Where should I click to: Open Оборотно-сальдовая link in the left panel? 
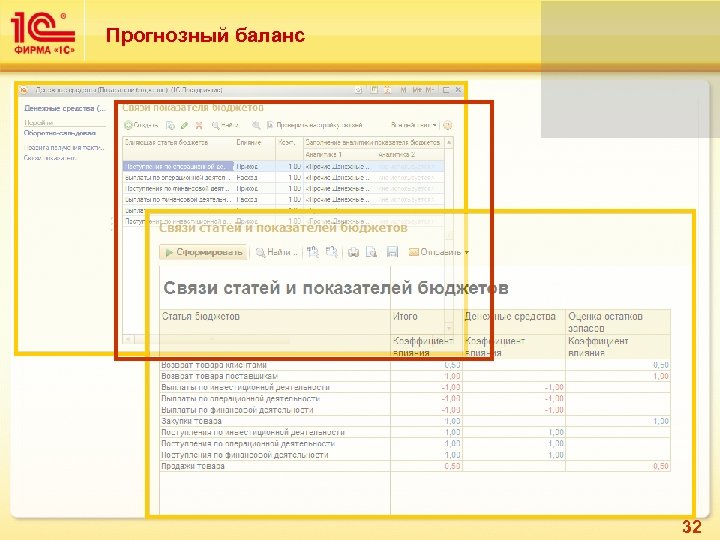60,133
